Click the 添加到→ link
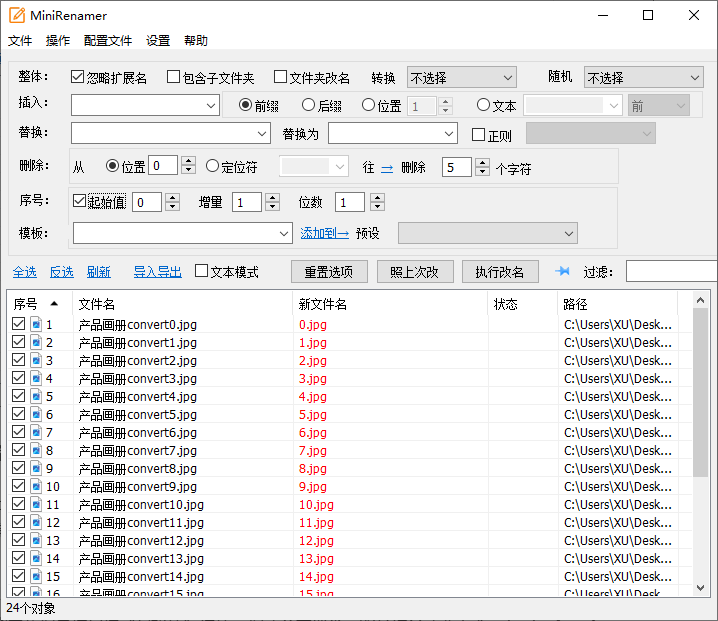The image size is (718, 621). [325, 233]
